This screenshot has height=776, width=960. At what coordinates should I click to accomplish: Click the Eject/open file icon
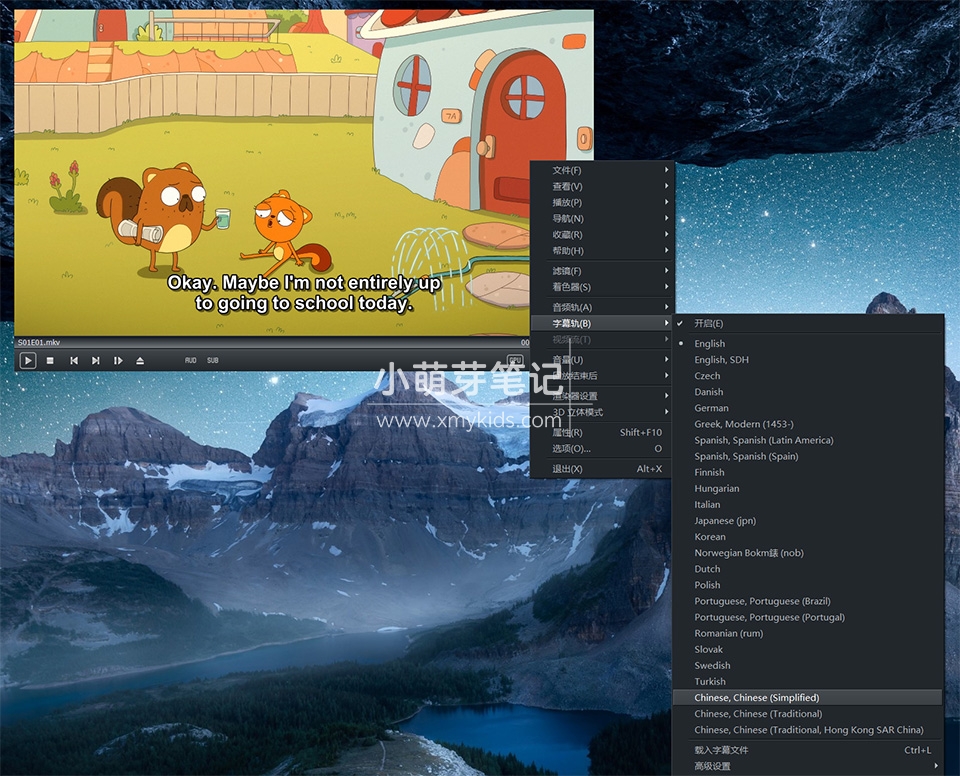click(140, 360)
